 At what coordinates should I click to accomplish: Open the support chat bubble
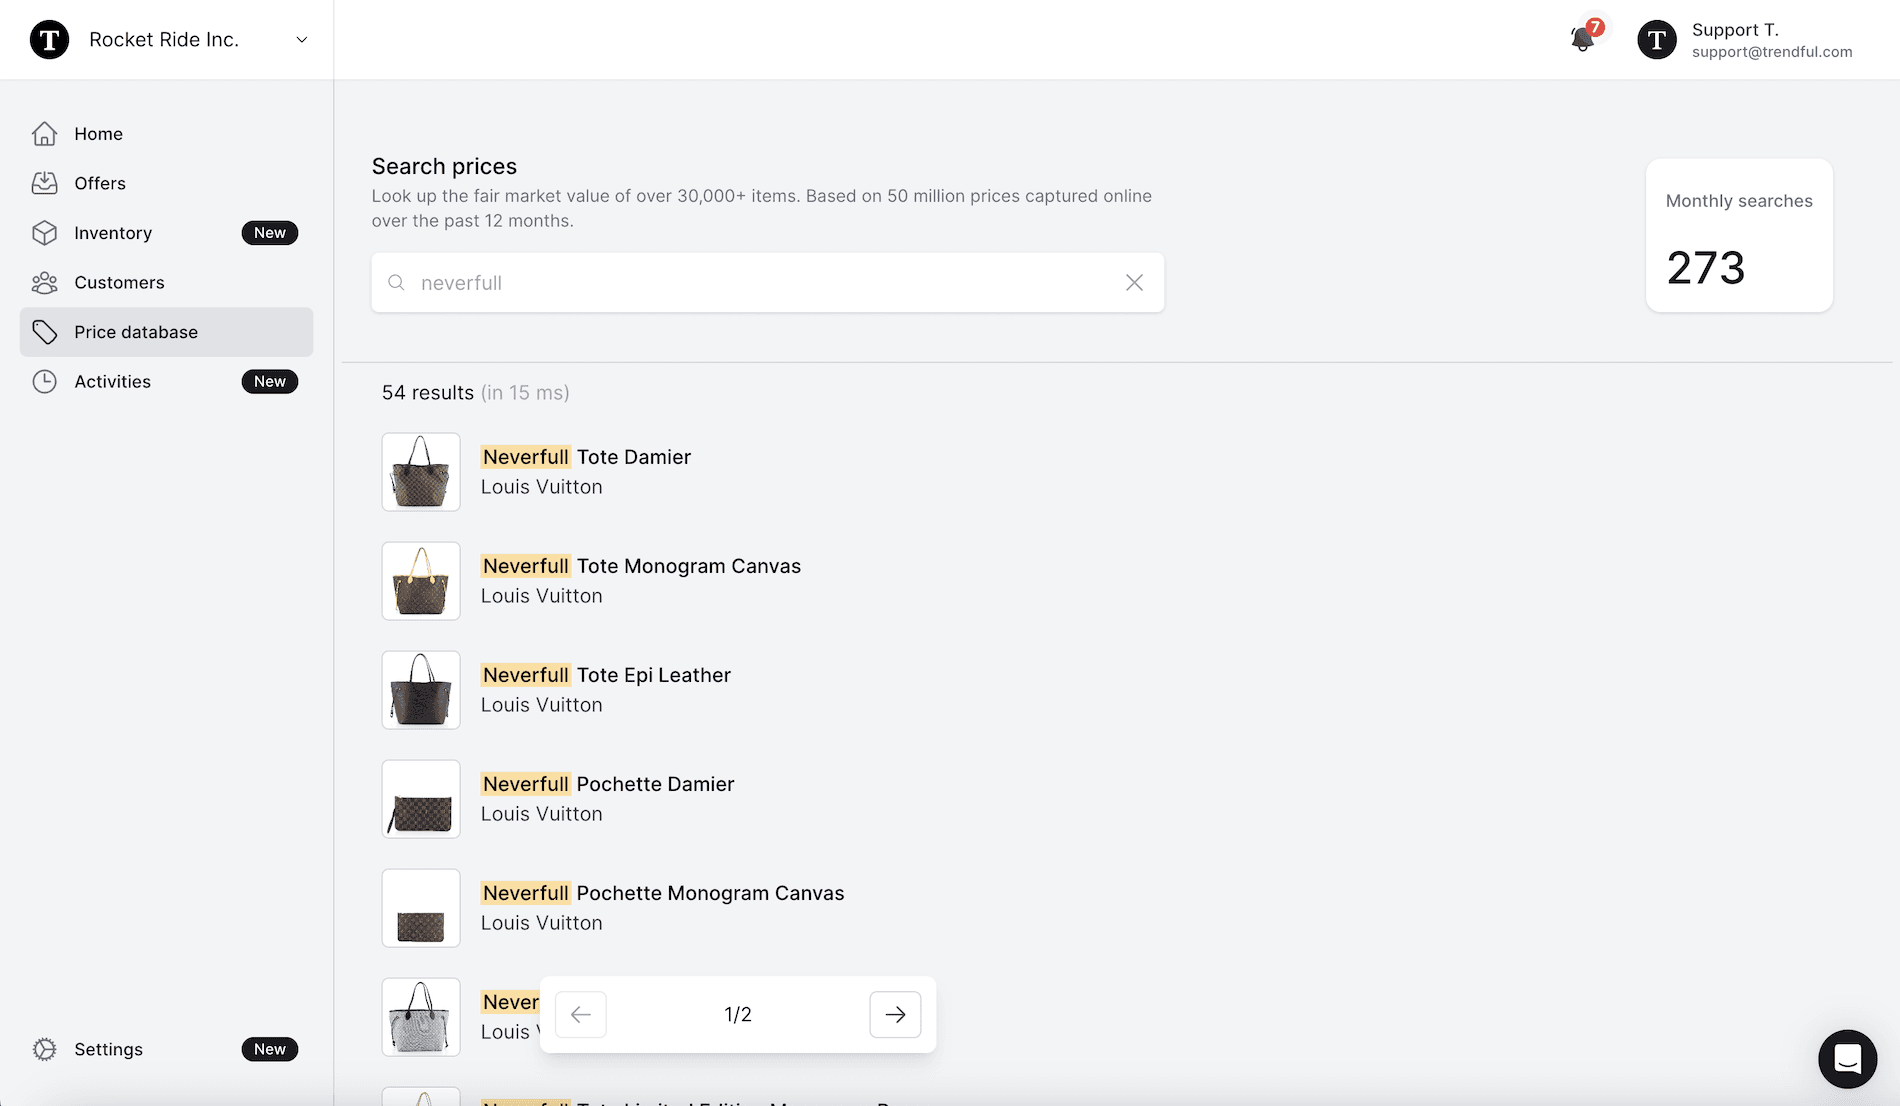tap(1847, 1058)
